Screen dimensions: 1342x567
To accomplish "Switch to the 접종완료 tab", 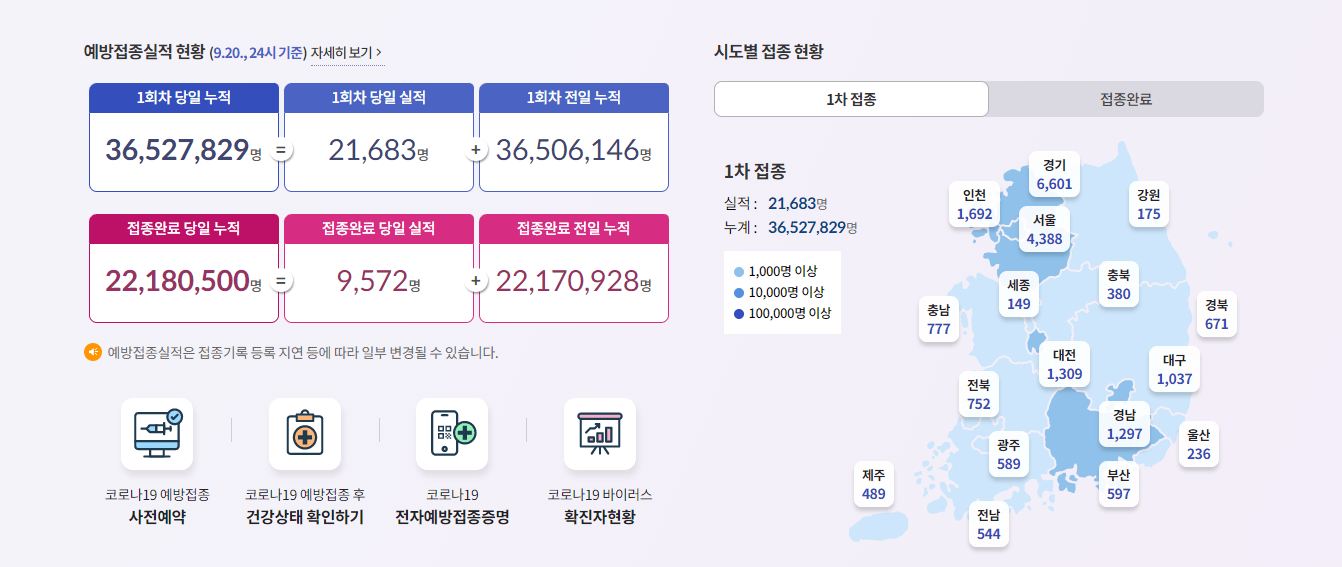I will tap(1126, 99).
